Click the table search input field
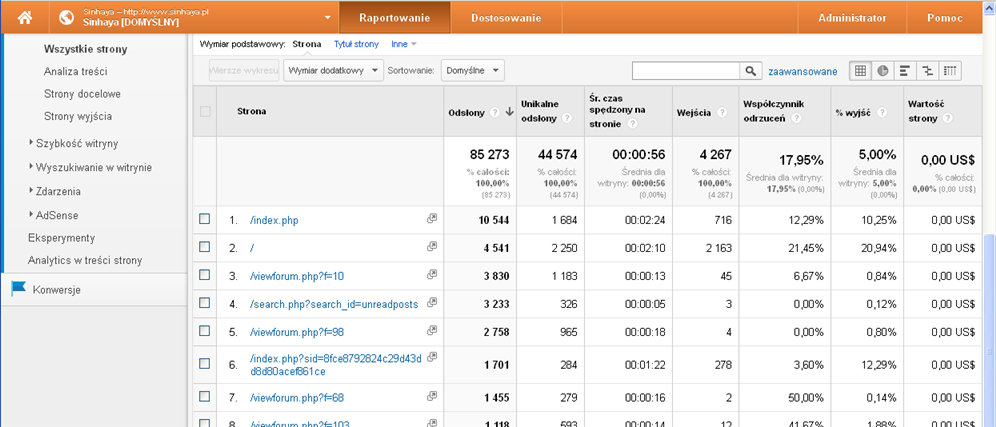Viewport: 996px width, 427px height. [686, 71]
